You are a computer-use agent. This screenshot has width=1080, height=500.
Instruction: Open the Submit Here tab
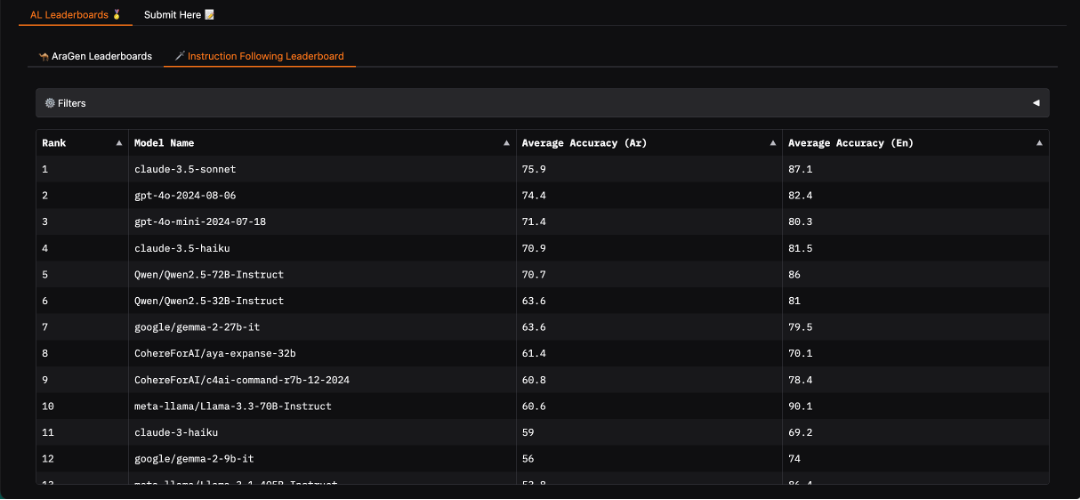pyautogui.click(x=179, y=15)
